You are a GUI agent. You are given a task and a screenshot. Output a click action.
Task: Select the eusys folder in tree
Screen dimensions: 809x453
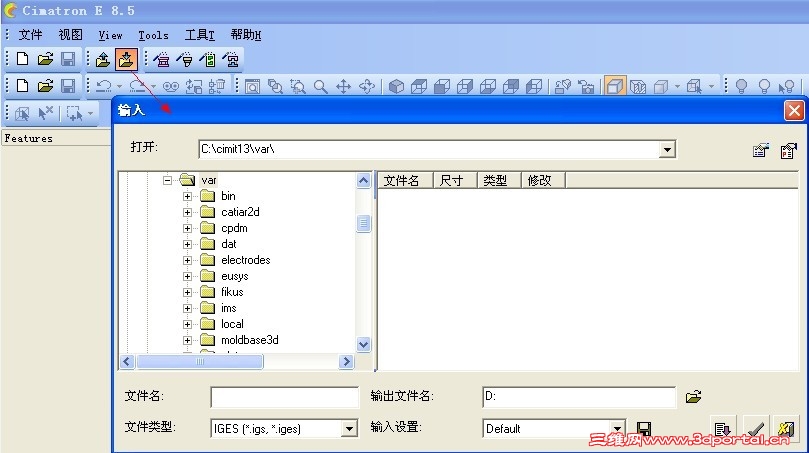tap(235, 276)
